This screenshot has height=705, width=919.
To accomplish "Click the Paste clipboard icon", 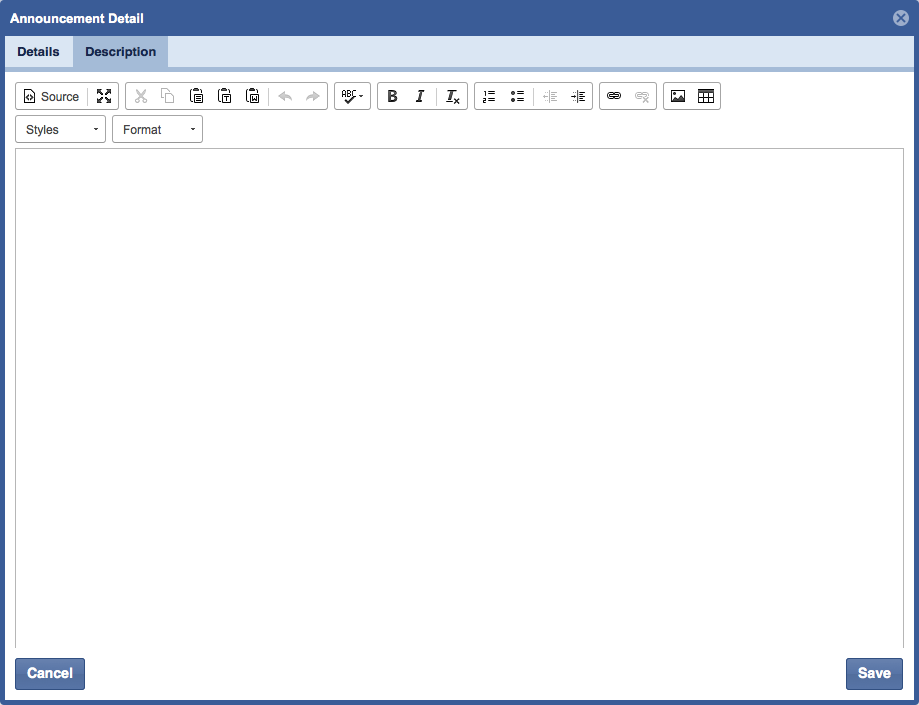I will tap(197, 97).
